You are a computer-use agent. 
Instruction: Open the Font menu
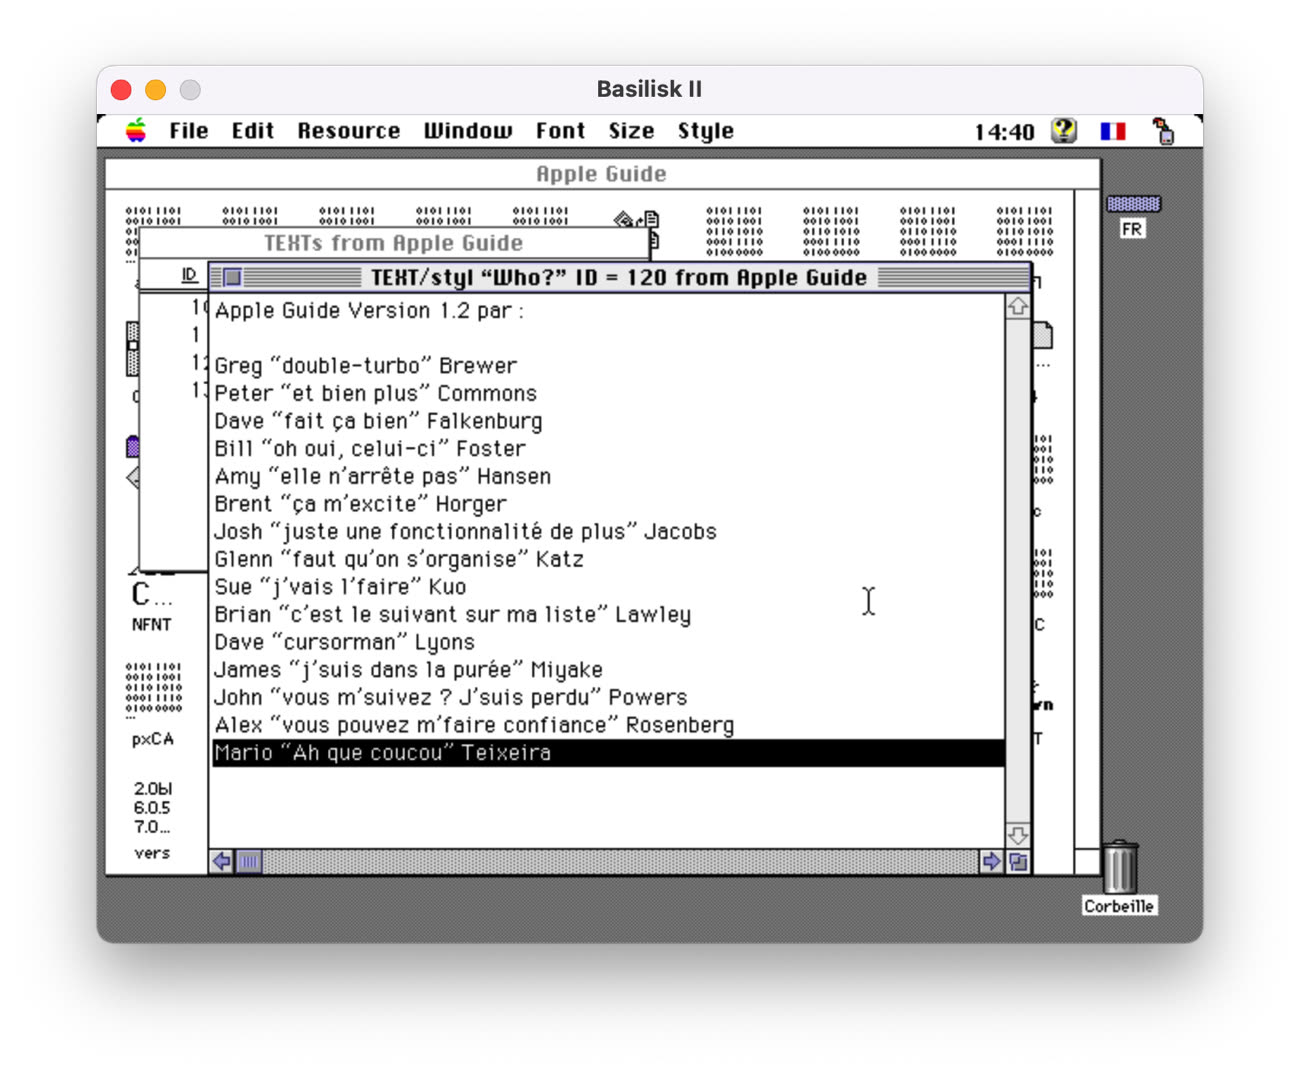[560, 131]
